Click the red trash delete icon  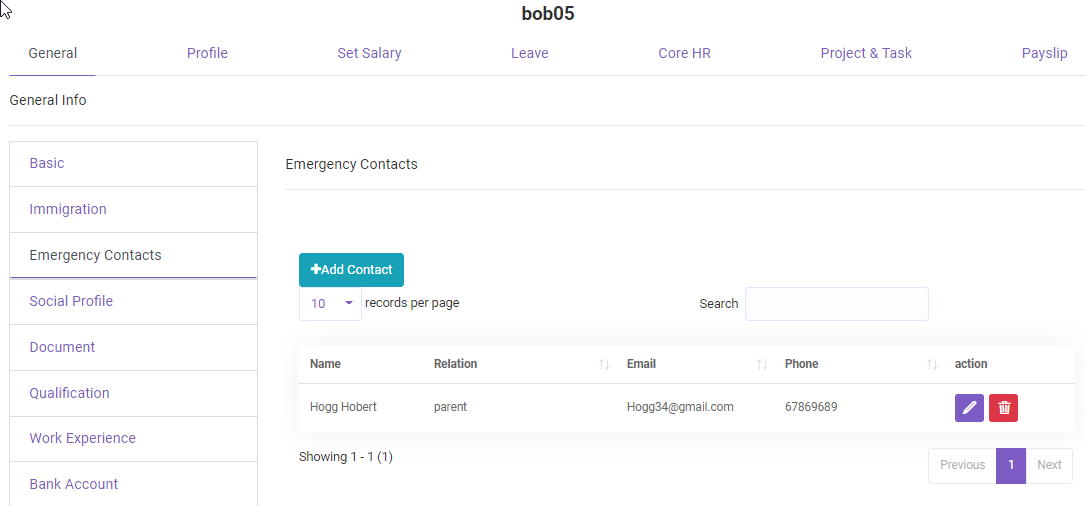click(1003, 408)
